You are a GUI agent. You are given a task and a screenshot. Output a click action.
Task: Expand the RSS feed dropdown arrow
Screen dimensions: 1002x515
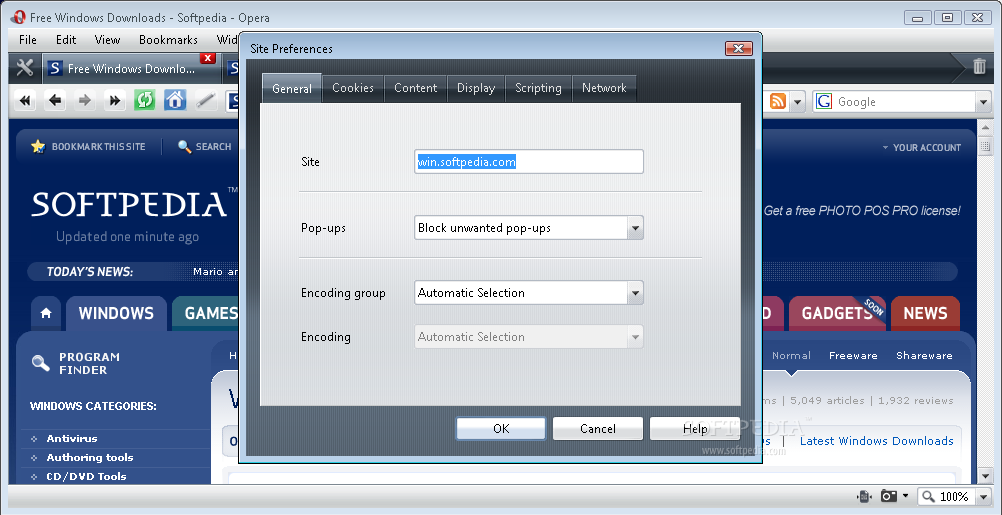(x=797, y=102)
